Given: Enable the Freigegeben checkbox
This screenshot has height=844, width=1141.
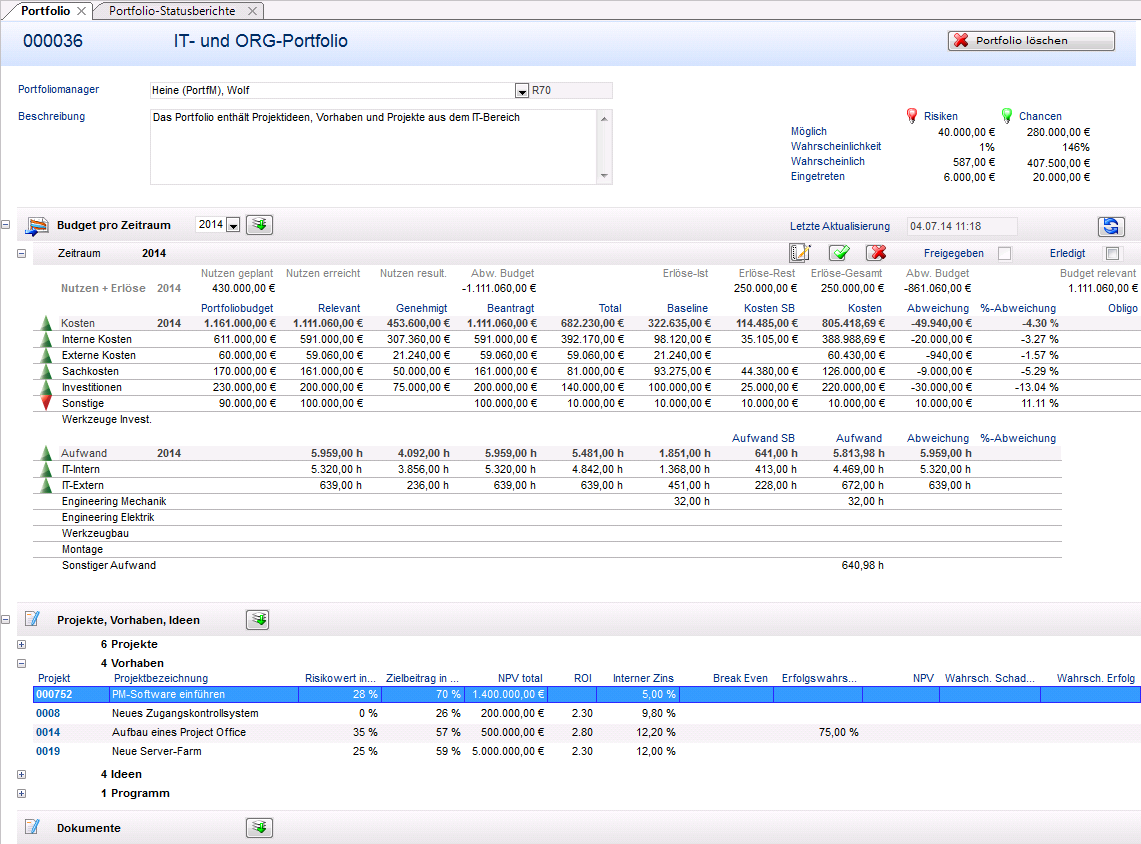Looking at the screenshot, I should pyautogui.click(x=1004, y=254).
